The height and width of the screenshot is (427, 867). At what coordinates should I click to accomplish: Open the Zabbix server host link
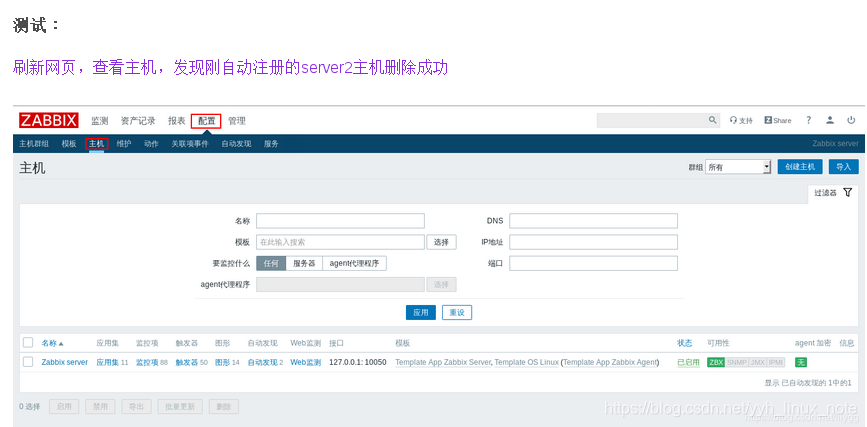click(65, 362)
